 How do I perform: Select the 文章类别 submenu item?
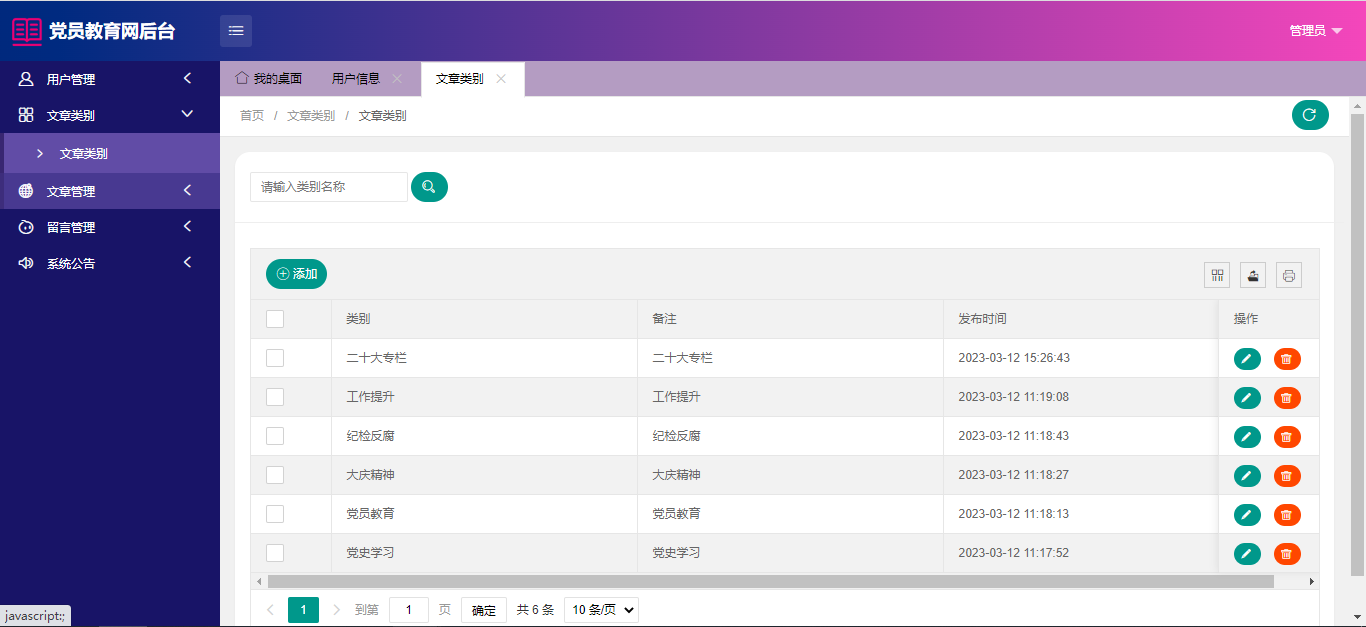coord(112,154)
